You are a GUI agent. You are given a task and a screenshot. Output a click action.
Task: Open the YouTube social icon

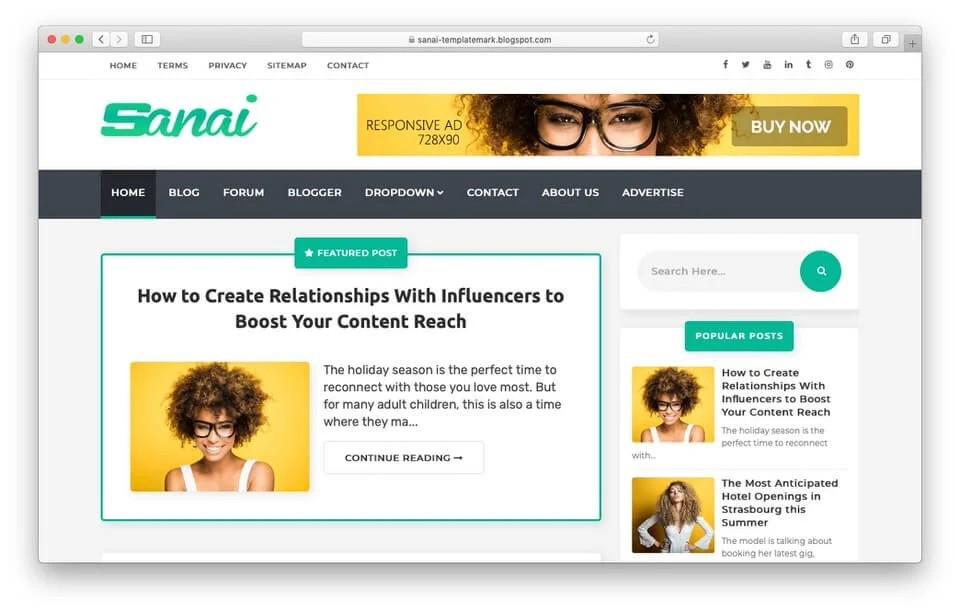tap(767, 65)
